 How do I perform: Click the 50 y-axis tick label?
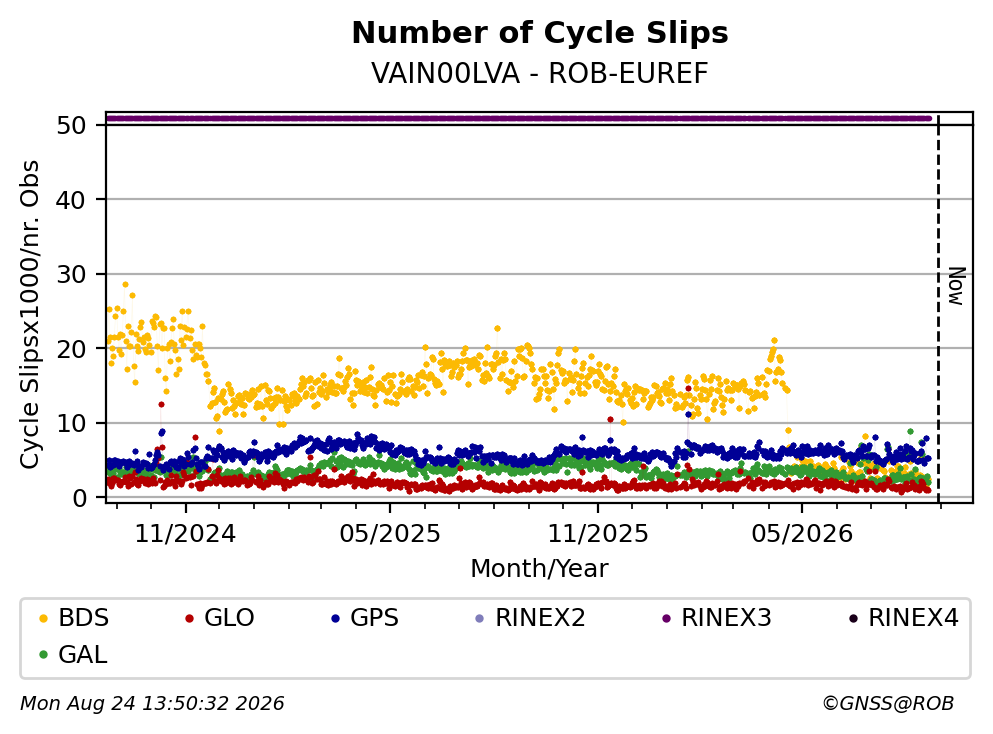pos(71,125)
